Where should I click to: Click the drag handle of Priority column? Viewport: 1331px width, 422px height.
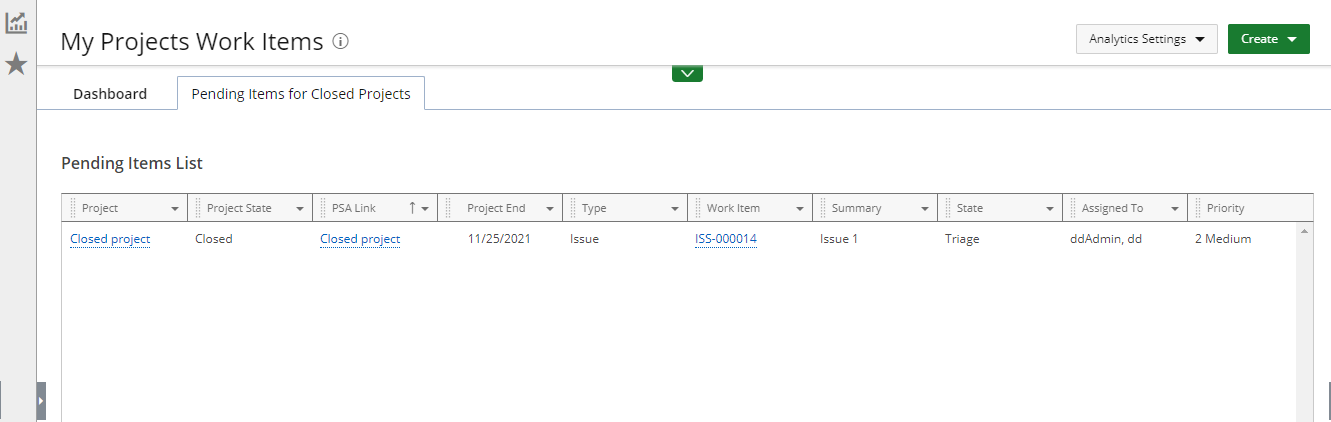point(1198,208)
